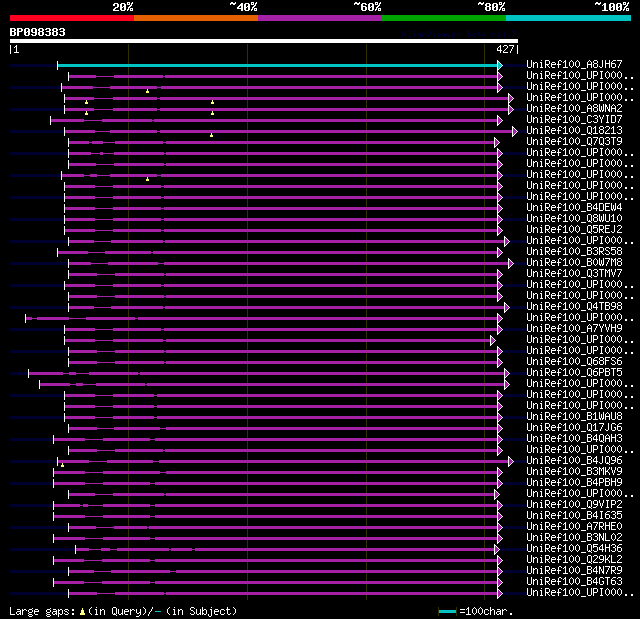Select the UniRef100_Q54H36 label
Viewport: 640px width, 619px height.
[x=574, y=549]
